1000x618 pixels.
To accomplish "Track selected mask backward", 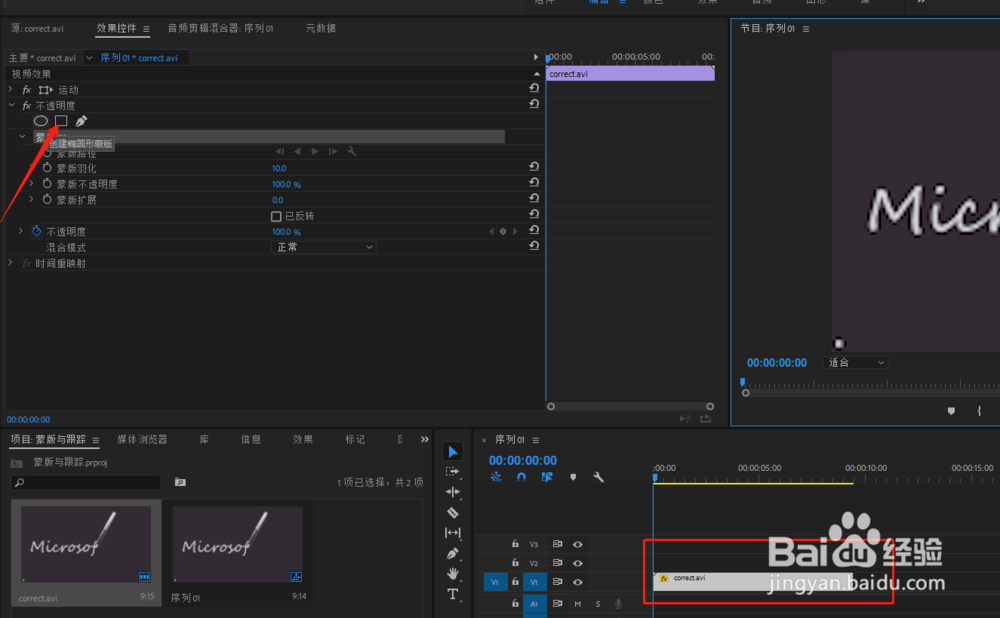I will pos(297,151).
